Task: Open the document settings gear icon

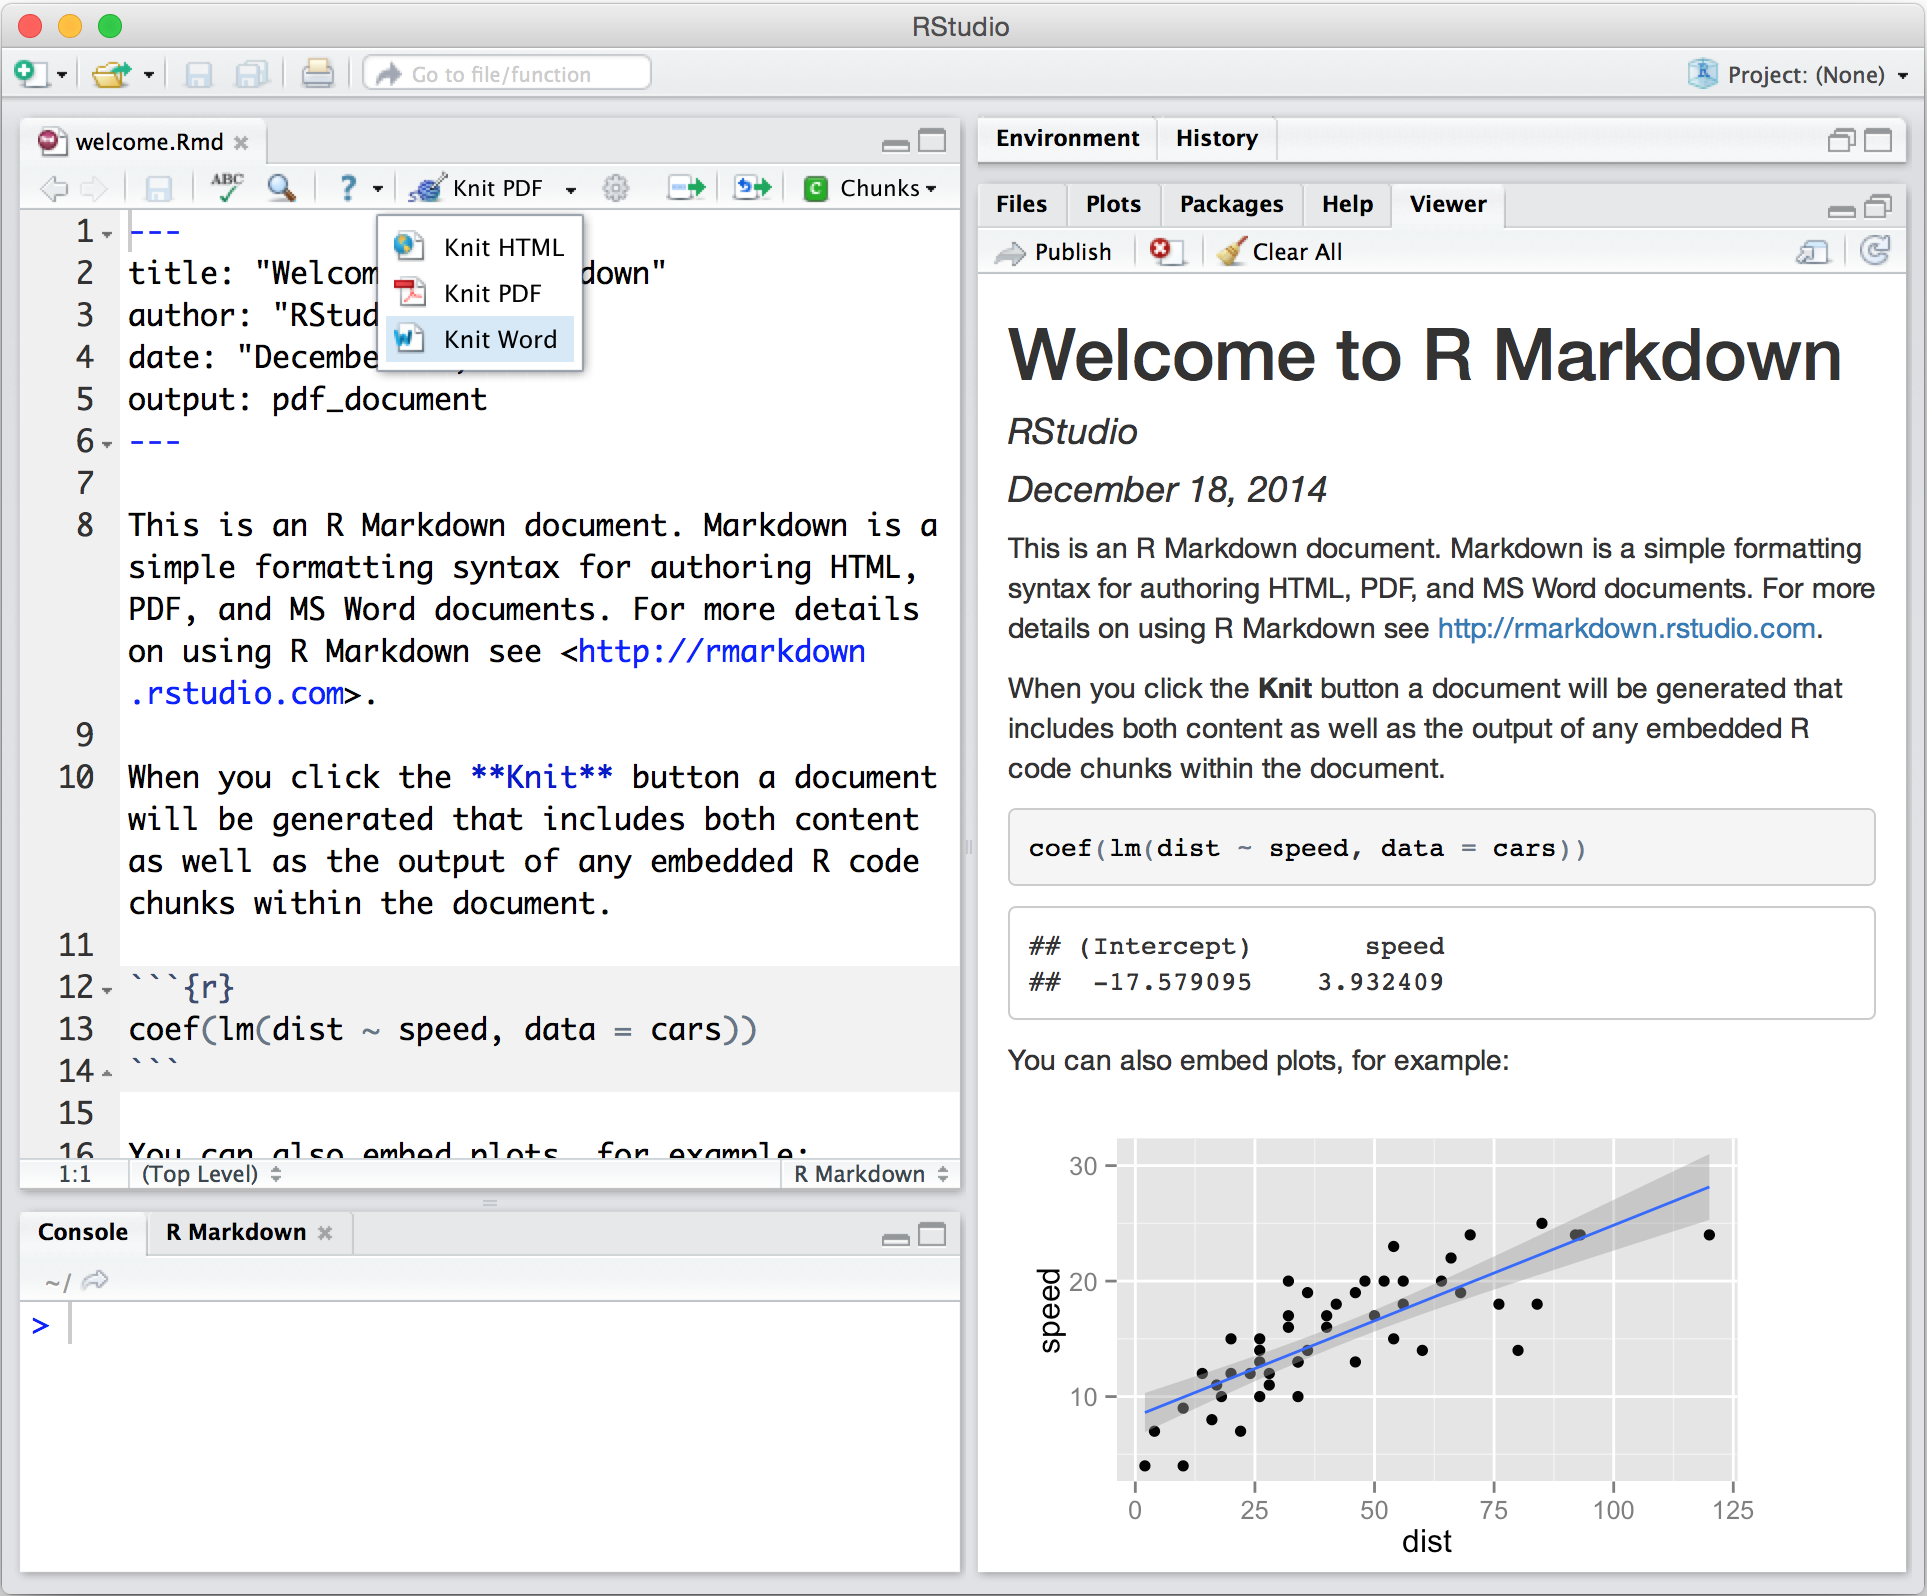Action: [x=616, y=188]
